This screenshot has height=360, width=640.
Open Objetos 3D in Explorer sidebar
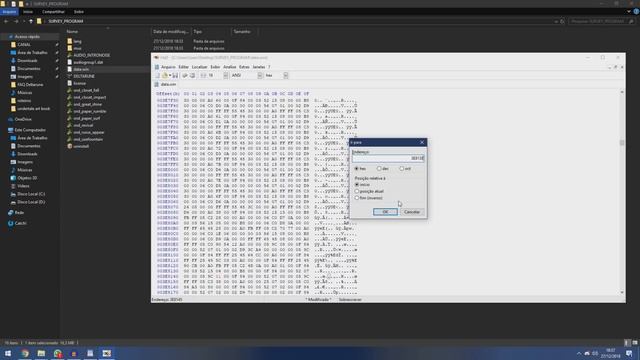click(27, 178)
